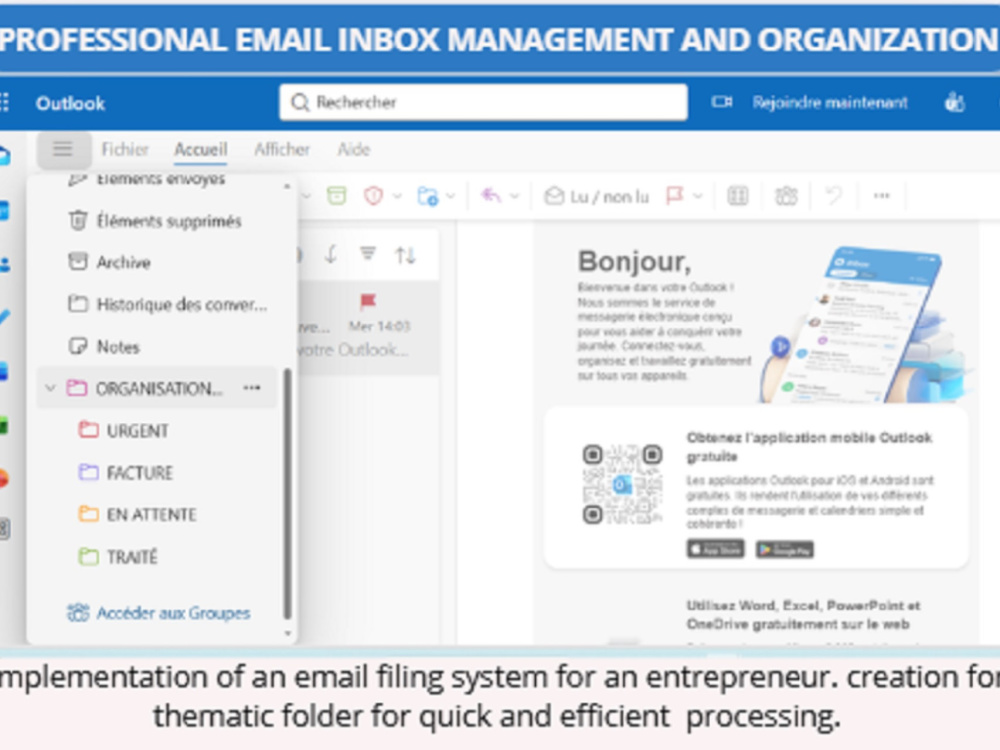
Task: Click the folder pane vertical scrollbar
Action: 287,494
